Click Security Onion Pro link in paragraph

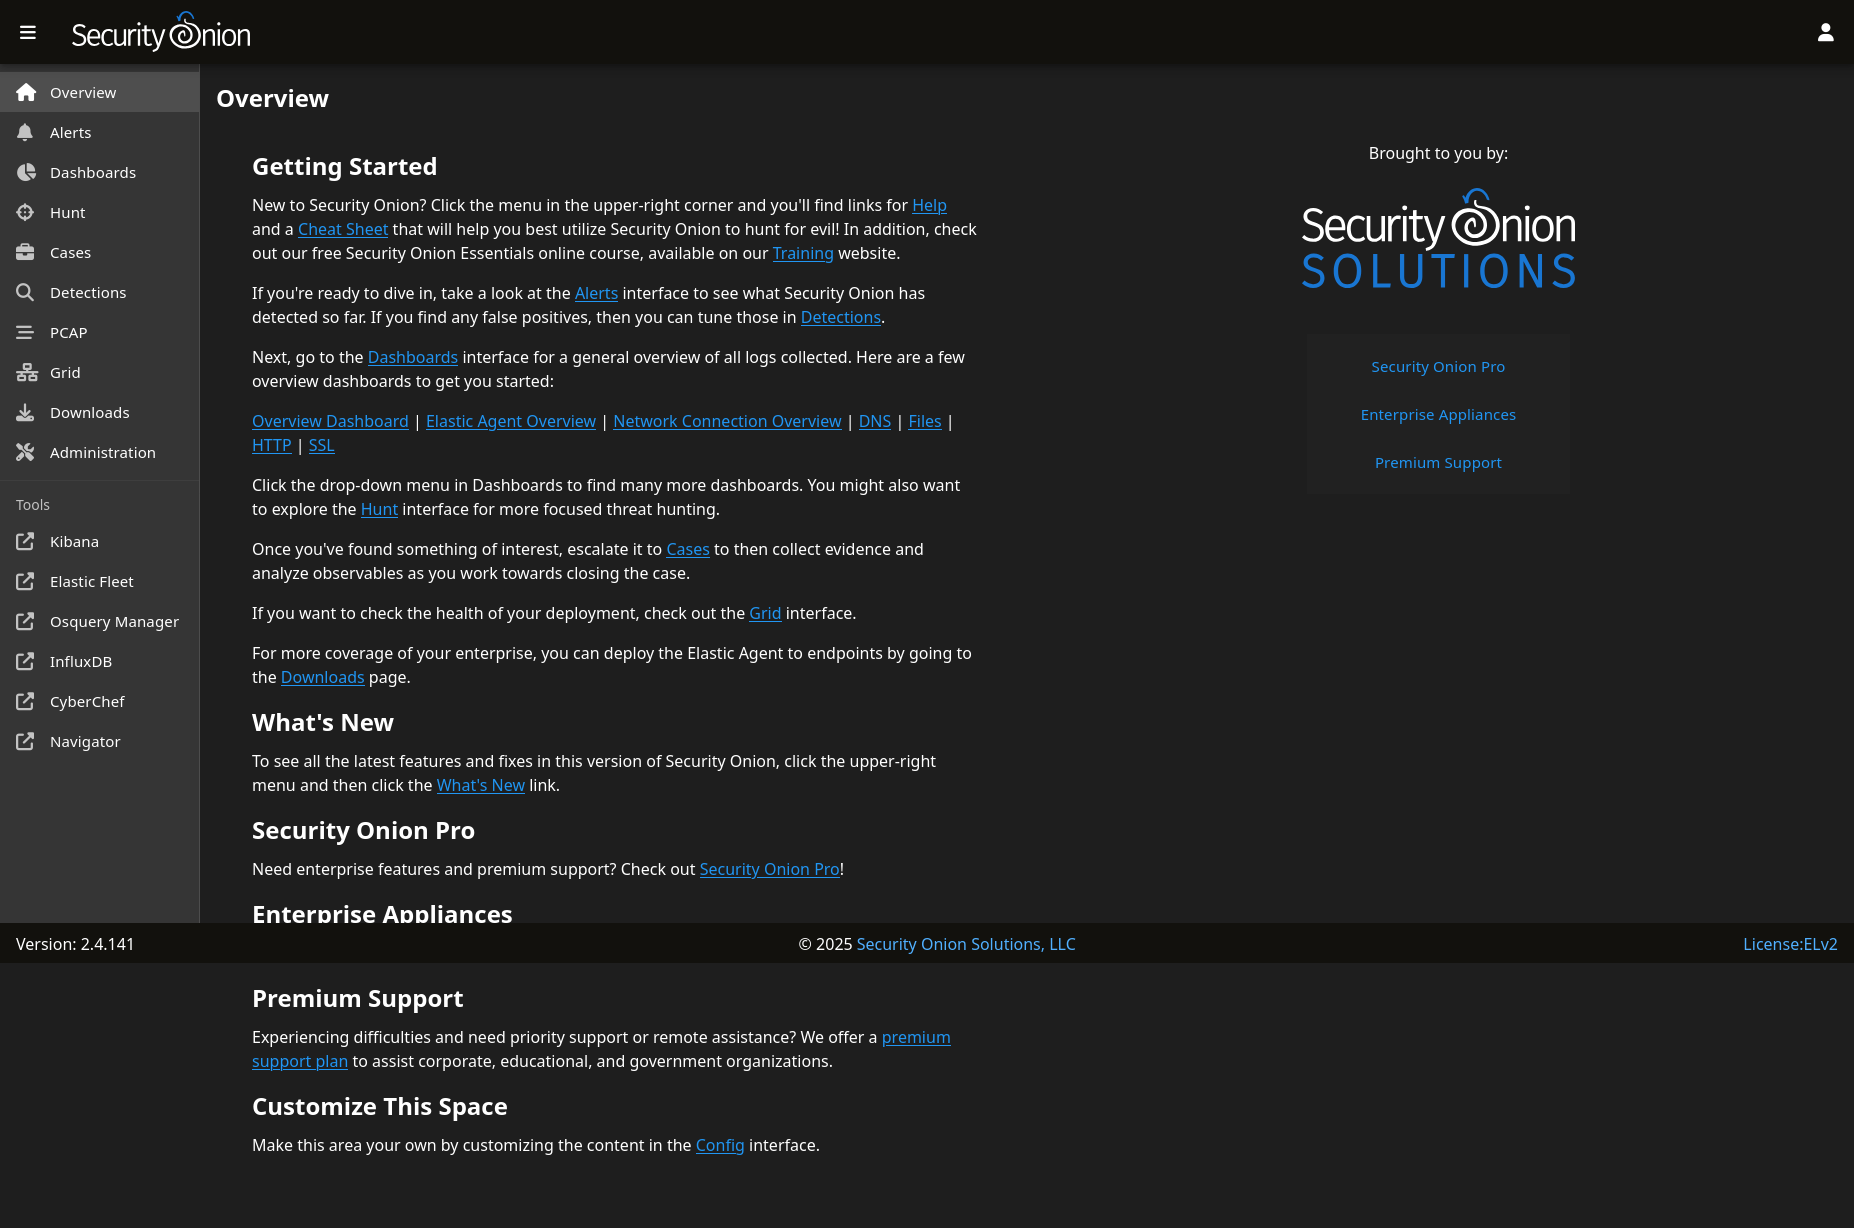[770, 869]
